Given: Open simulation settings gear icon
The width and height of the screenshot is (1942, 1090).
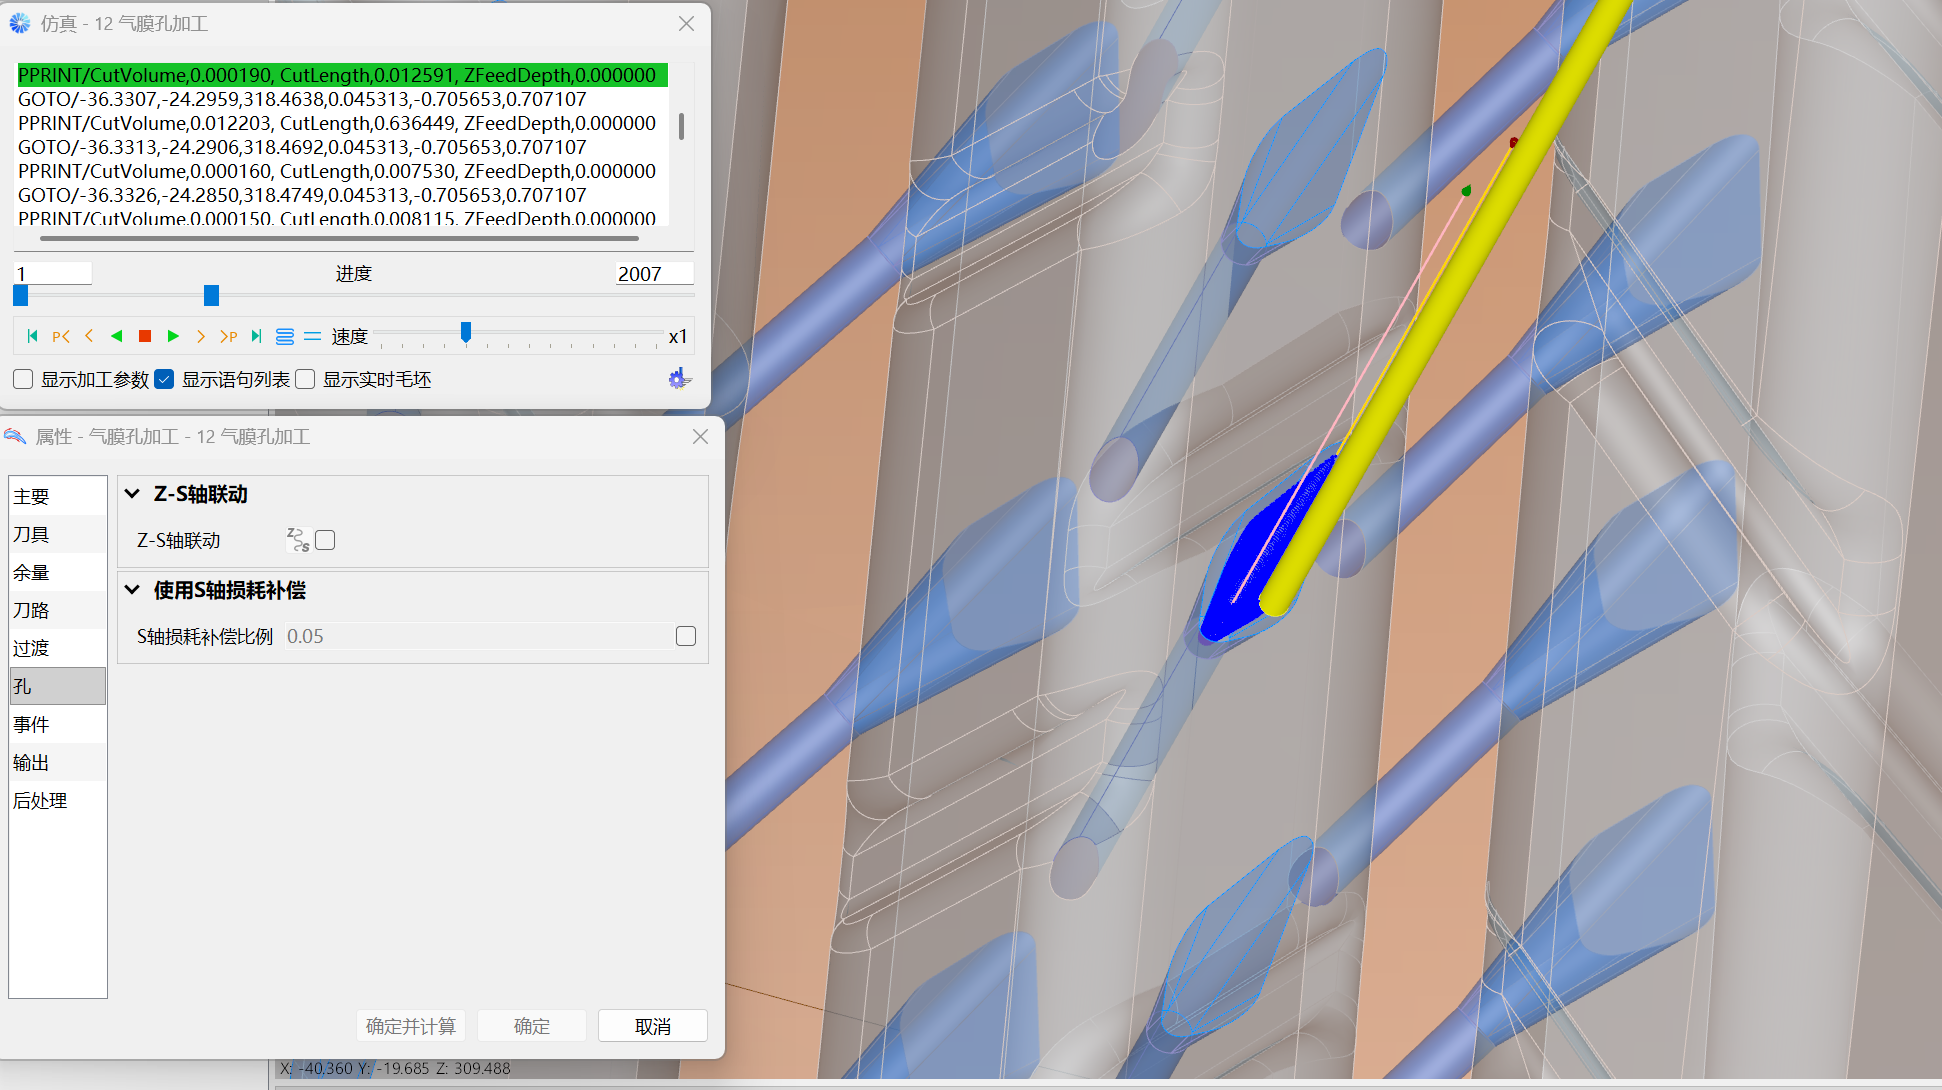Looking at the screenshot, I should click(x=679, y=379).
